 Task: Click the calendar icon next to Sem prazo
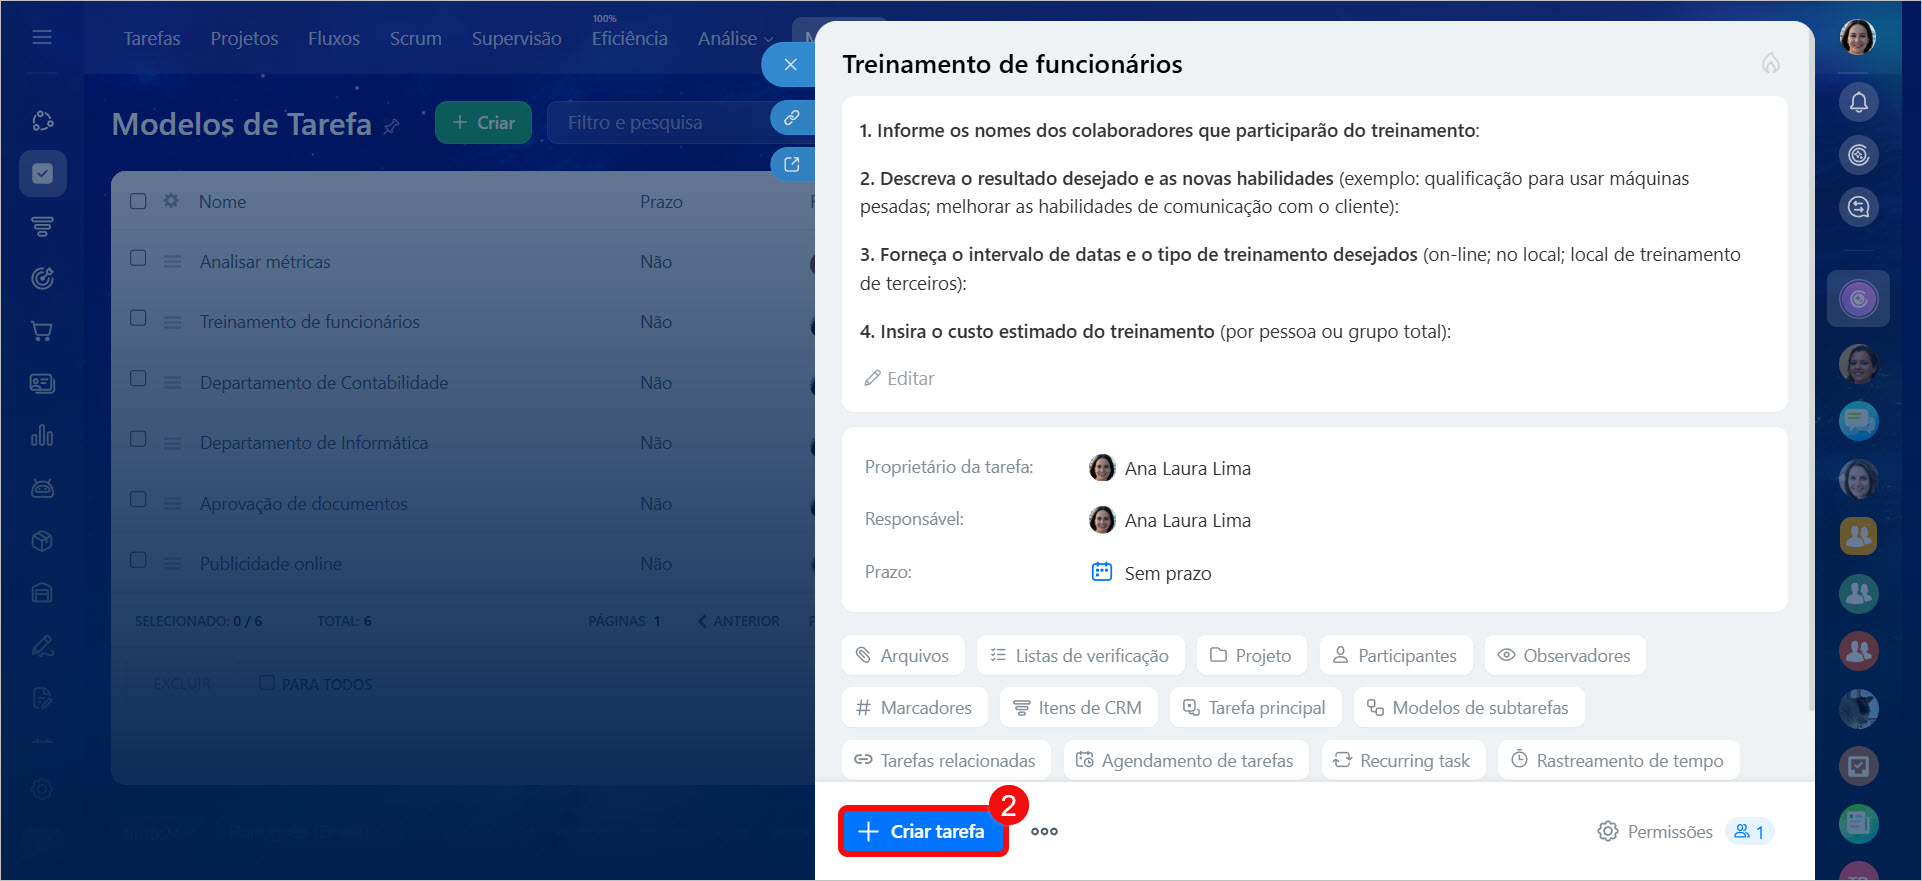tap(1101, 572)
